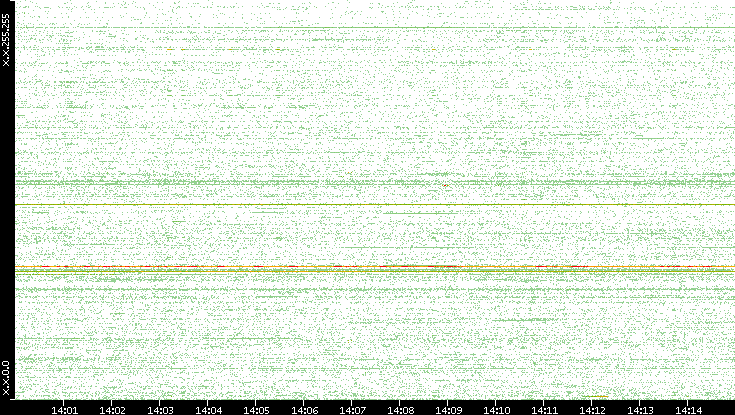
Task: Click the 14:10 time axis label
Action: coord(496,411)
